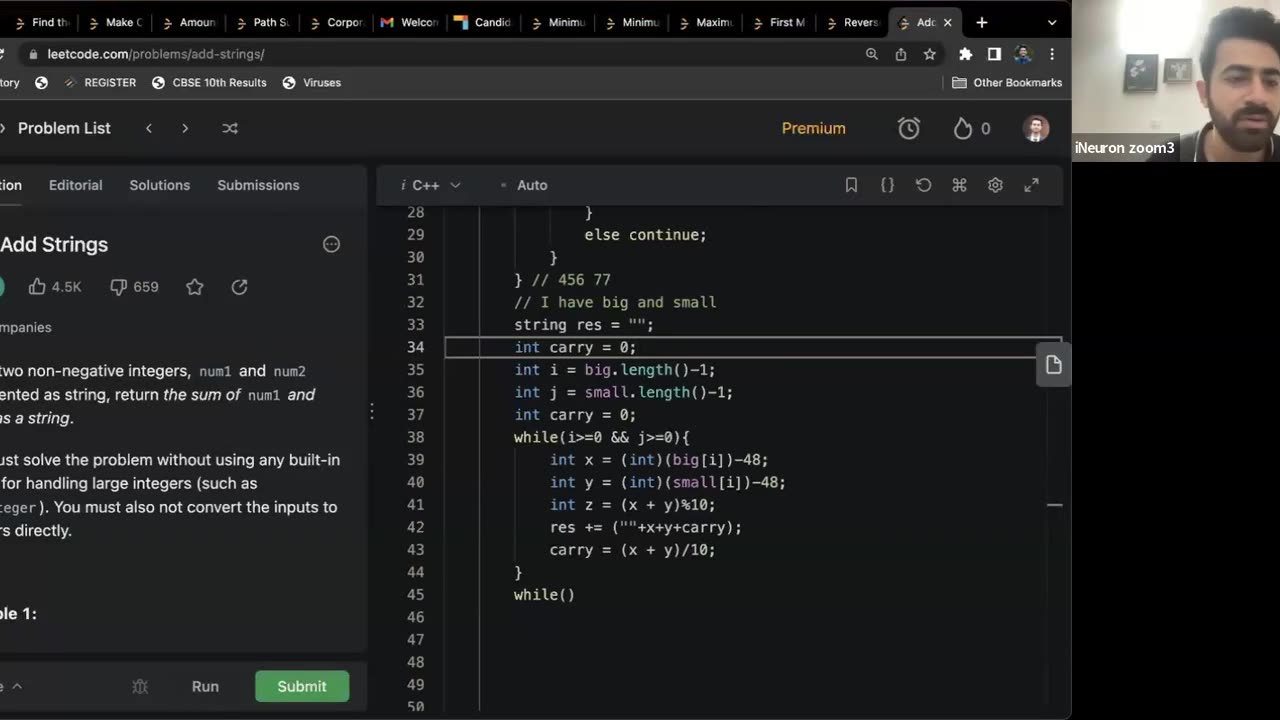Open the LeetCode user avatar menu
The image size is (1280, 720).
click(1036, 128)
